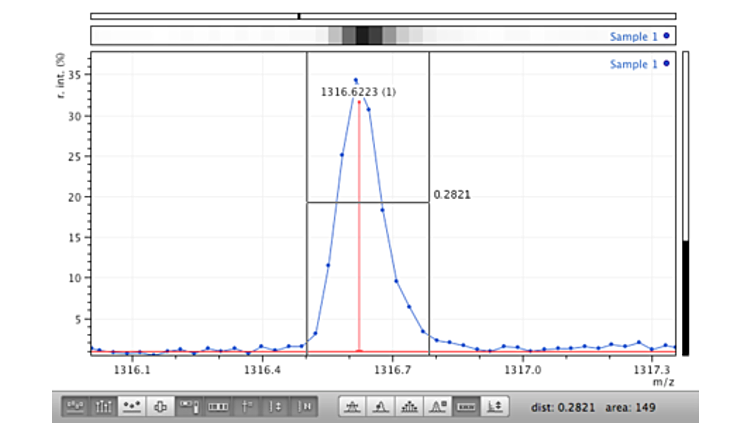Click the 0.2821 ruler distance label
Viewport: 752px width, 423px height.
coord(452,195)
